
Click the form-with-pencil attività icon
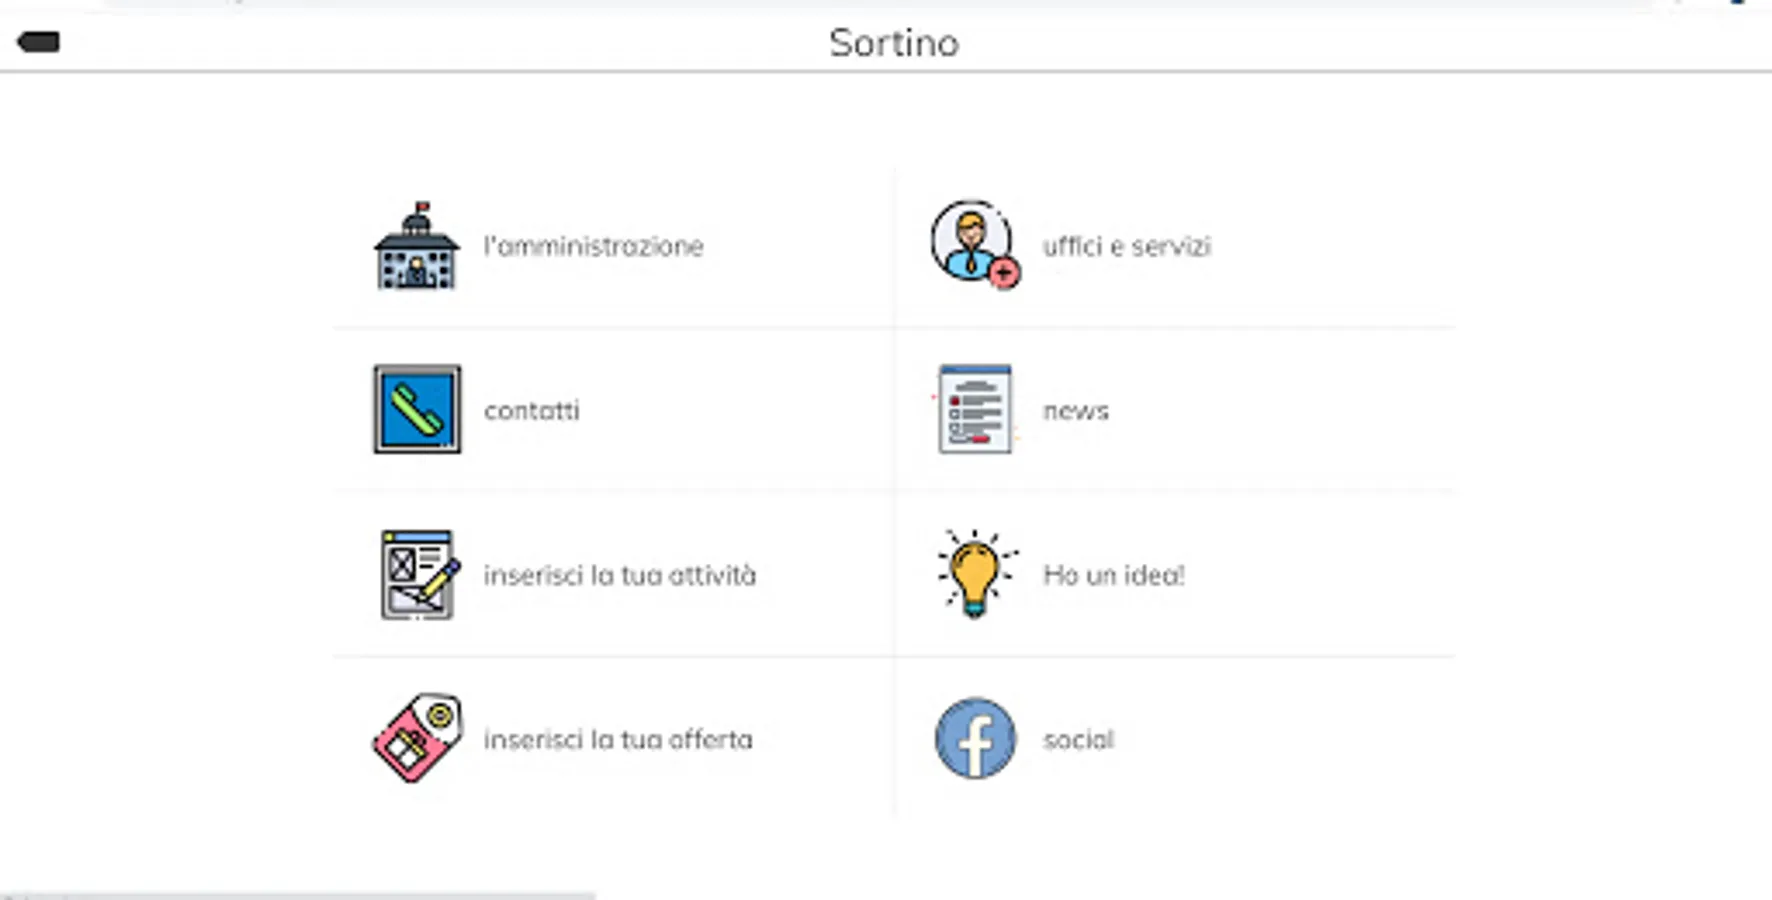(x=419, y=575)
